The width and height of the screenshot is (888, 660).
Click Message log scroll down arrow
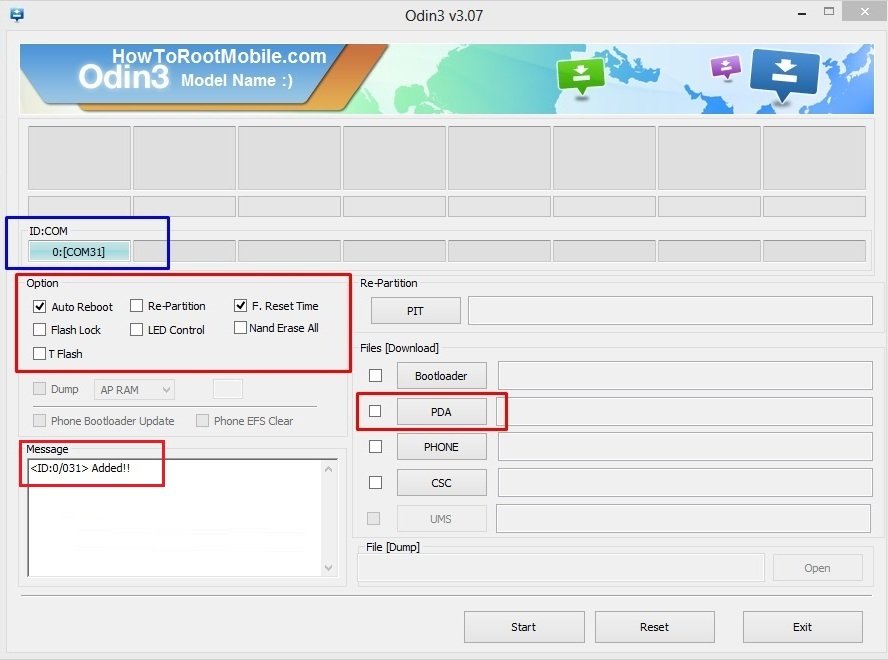[328, 568]
